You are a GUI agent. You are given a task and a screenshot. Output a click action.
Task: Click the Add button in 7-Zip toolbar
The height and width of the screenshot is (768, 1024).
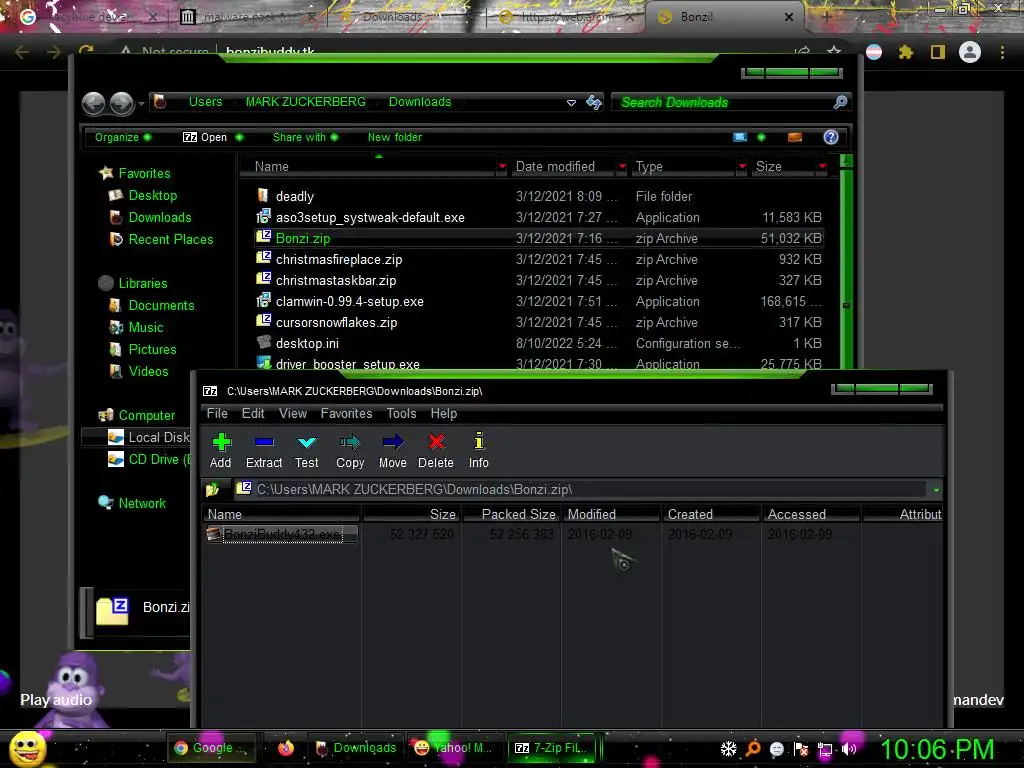click(x=221, y=451)
